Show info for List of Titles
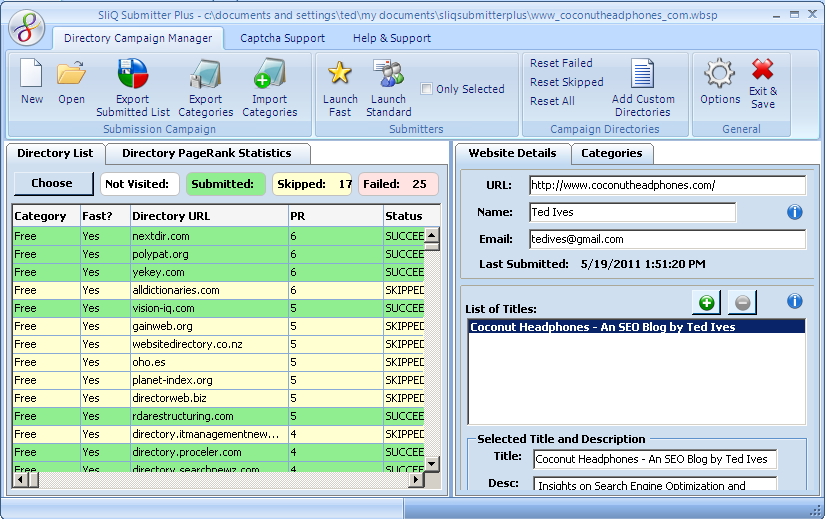 [x=794, y=301]
